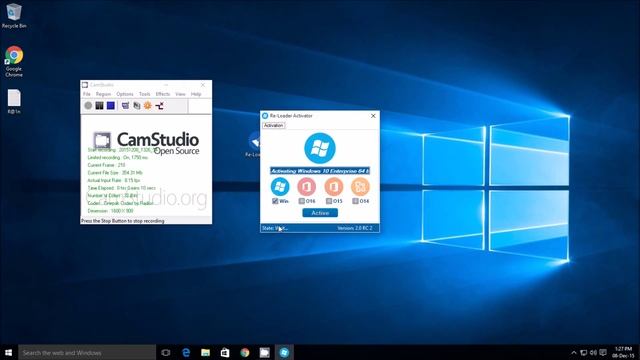Image resolution: width=640 pixels, height=360 pixels.
Task: Open the Options menu in CamStudio
Action: 125,94
